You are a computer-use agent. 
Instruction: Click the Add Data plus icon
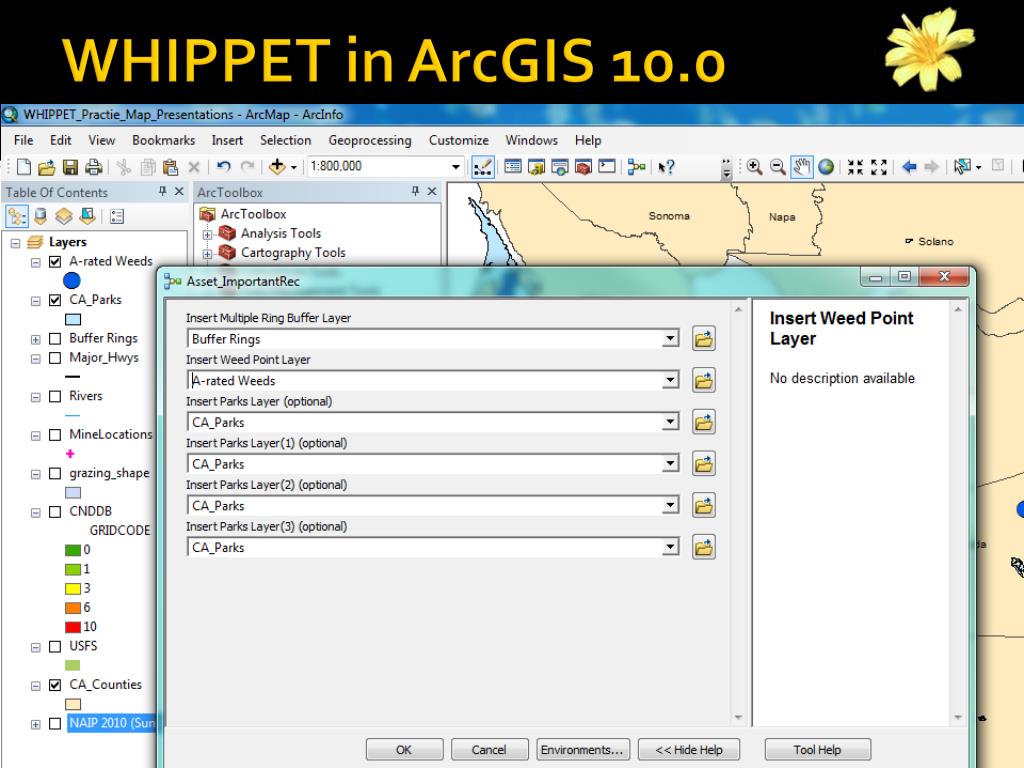point(277,167)
